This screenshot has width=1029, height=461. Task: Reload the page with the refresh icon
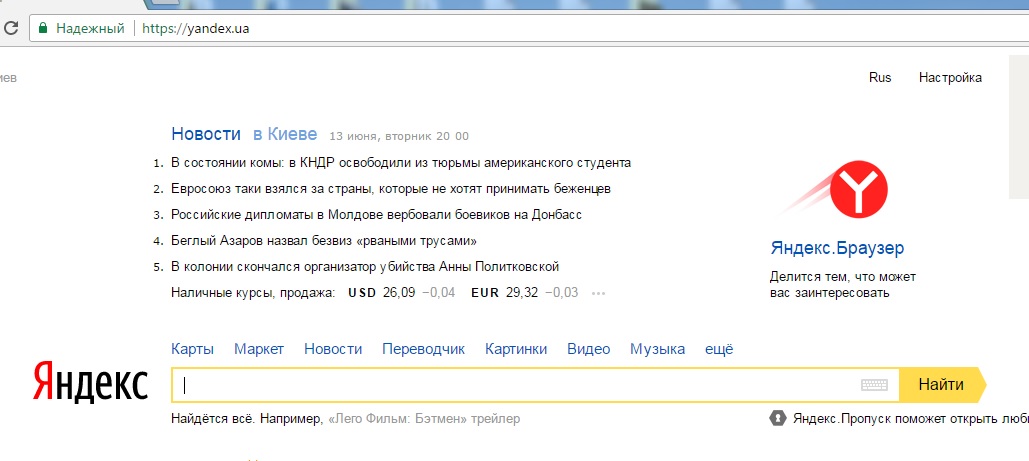[10, 28]
